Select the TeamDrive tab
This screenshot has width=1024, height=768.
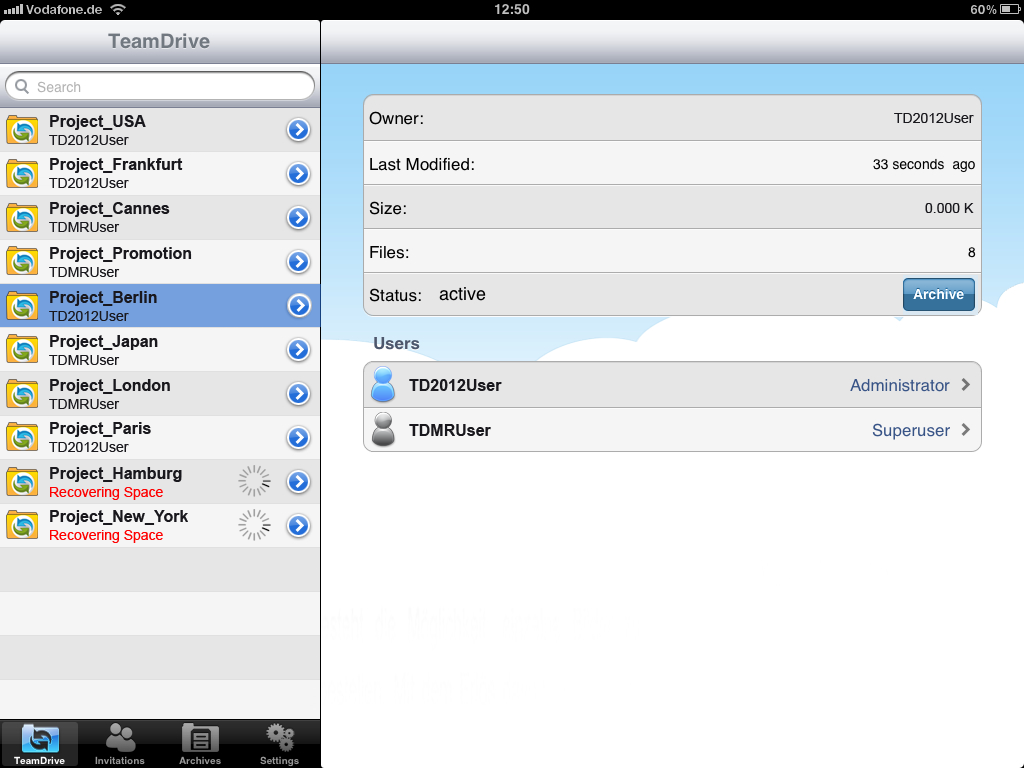[39, 744]
